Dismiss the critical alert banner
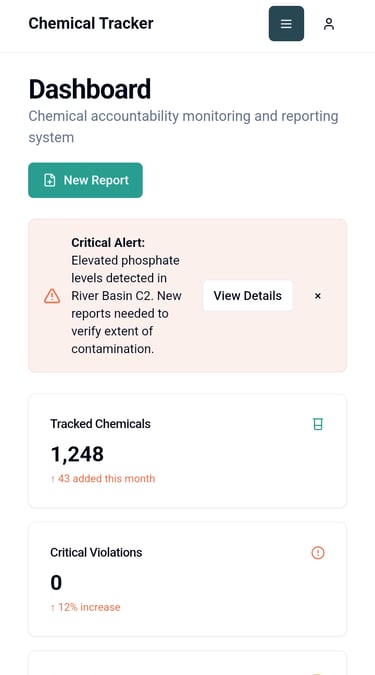375x675 pixels. (x=318, y=296)
